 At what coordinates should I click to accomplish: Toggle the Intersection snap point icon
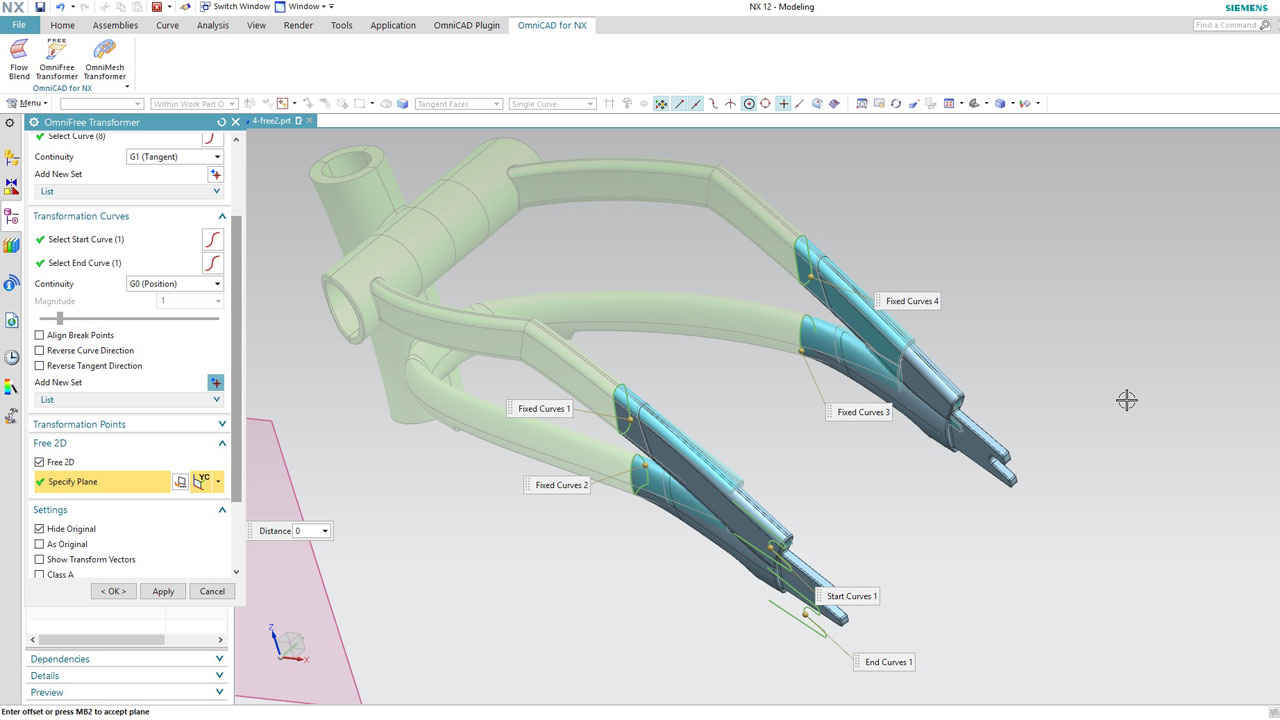click(731, 104)
